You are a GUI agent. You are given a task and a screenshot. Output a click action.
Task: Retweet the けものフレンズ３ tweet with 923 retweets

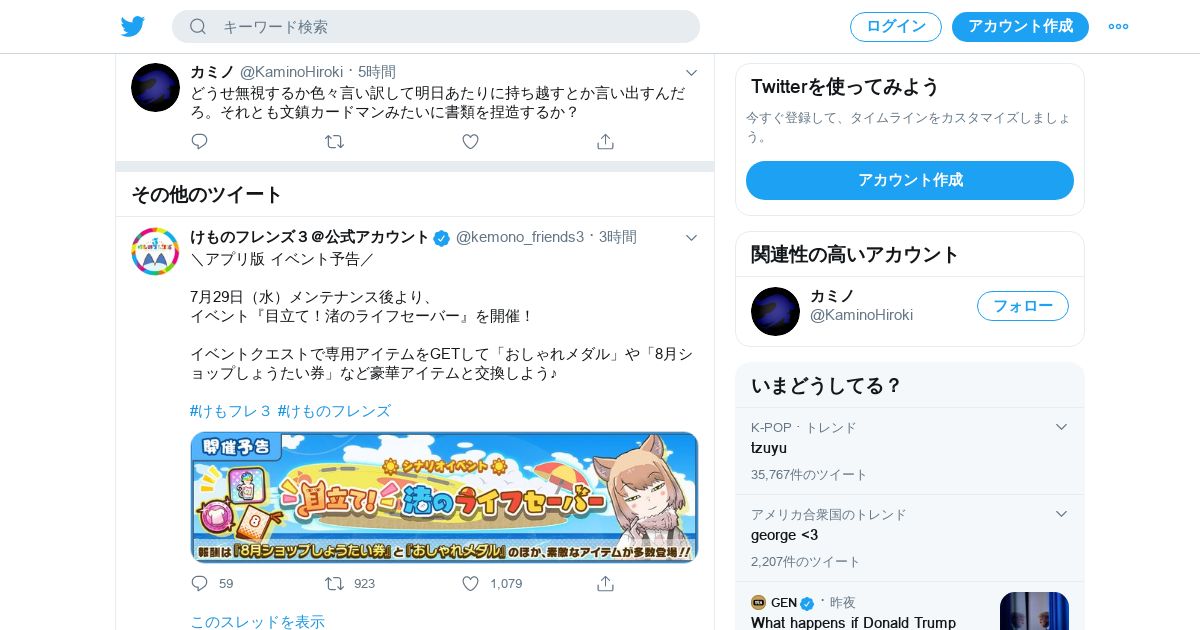pos(334,583)
